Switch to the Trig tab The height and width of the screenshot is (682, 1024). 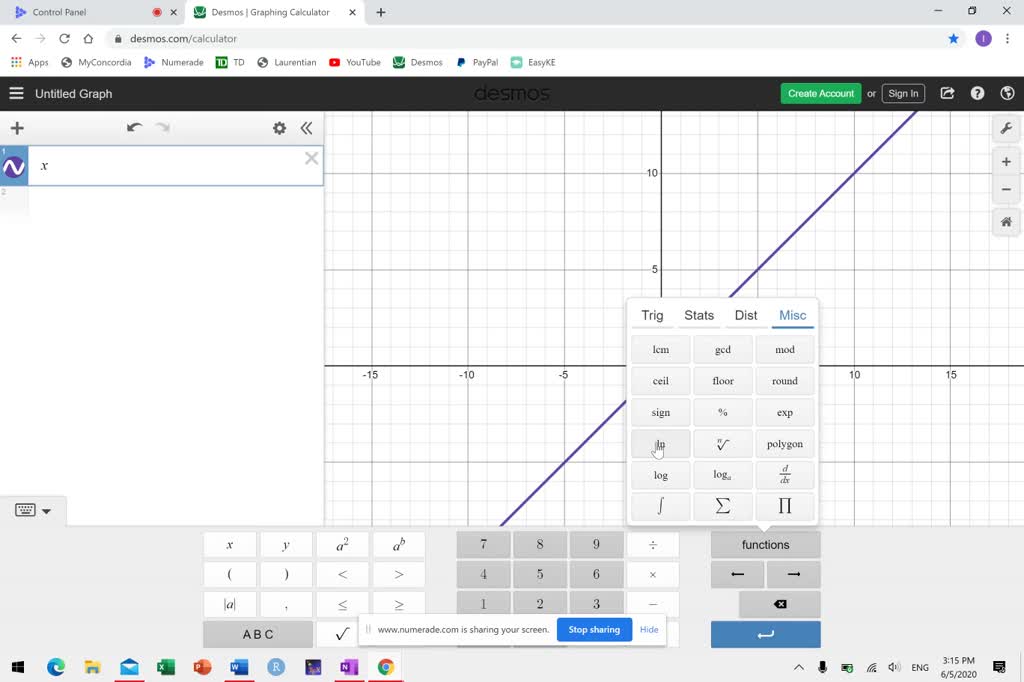pos(652,315)
